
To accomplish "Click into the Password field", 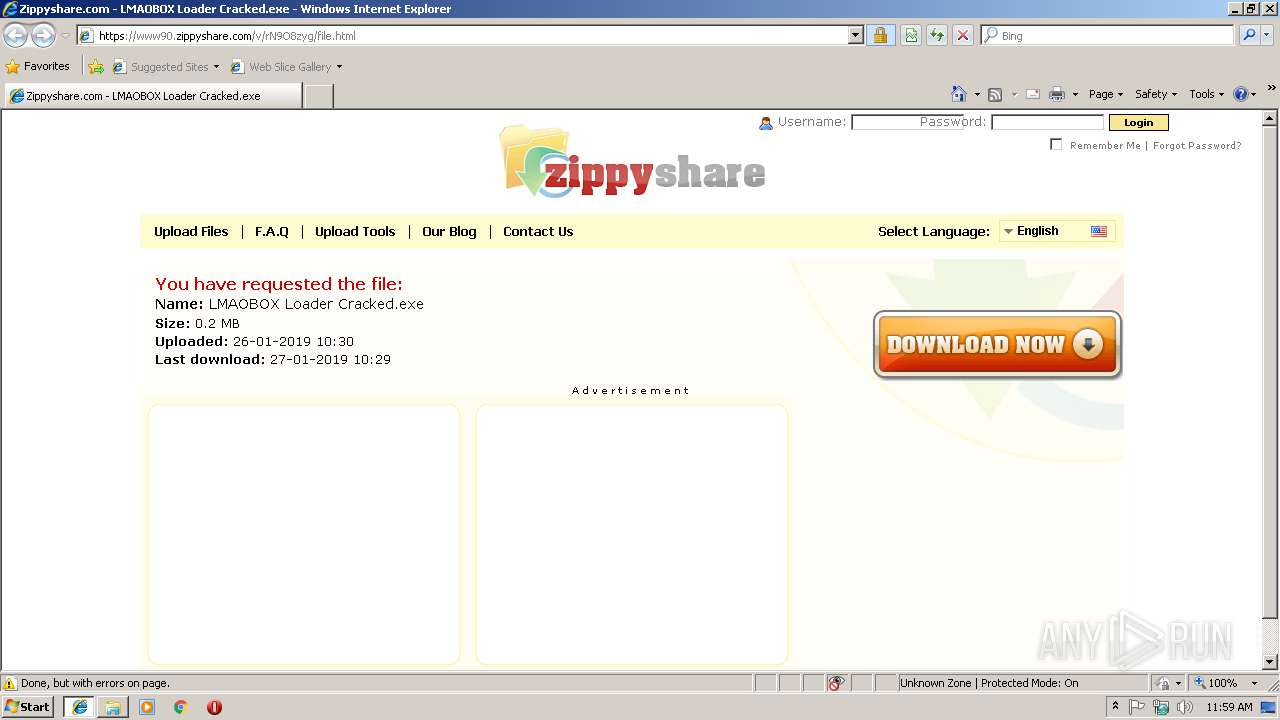I will (1047, 123).
